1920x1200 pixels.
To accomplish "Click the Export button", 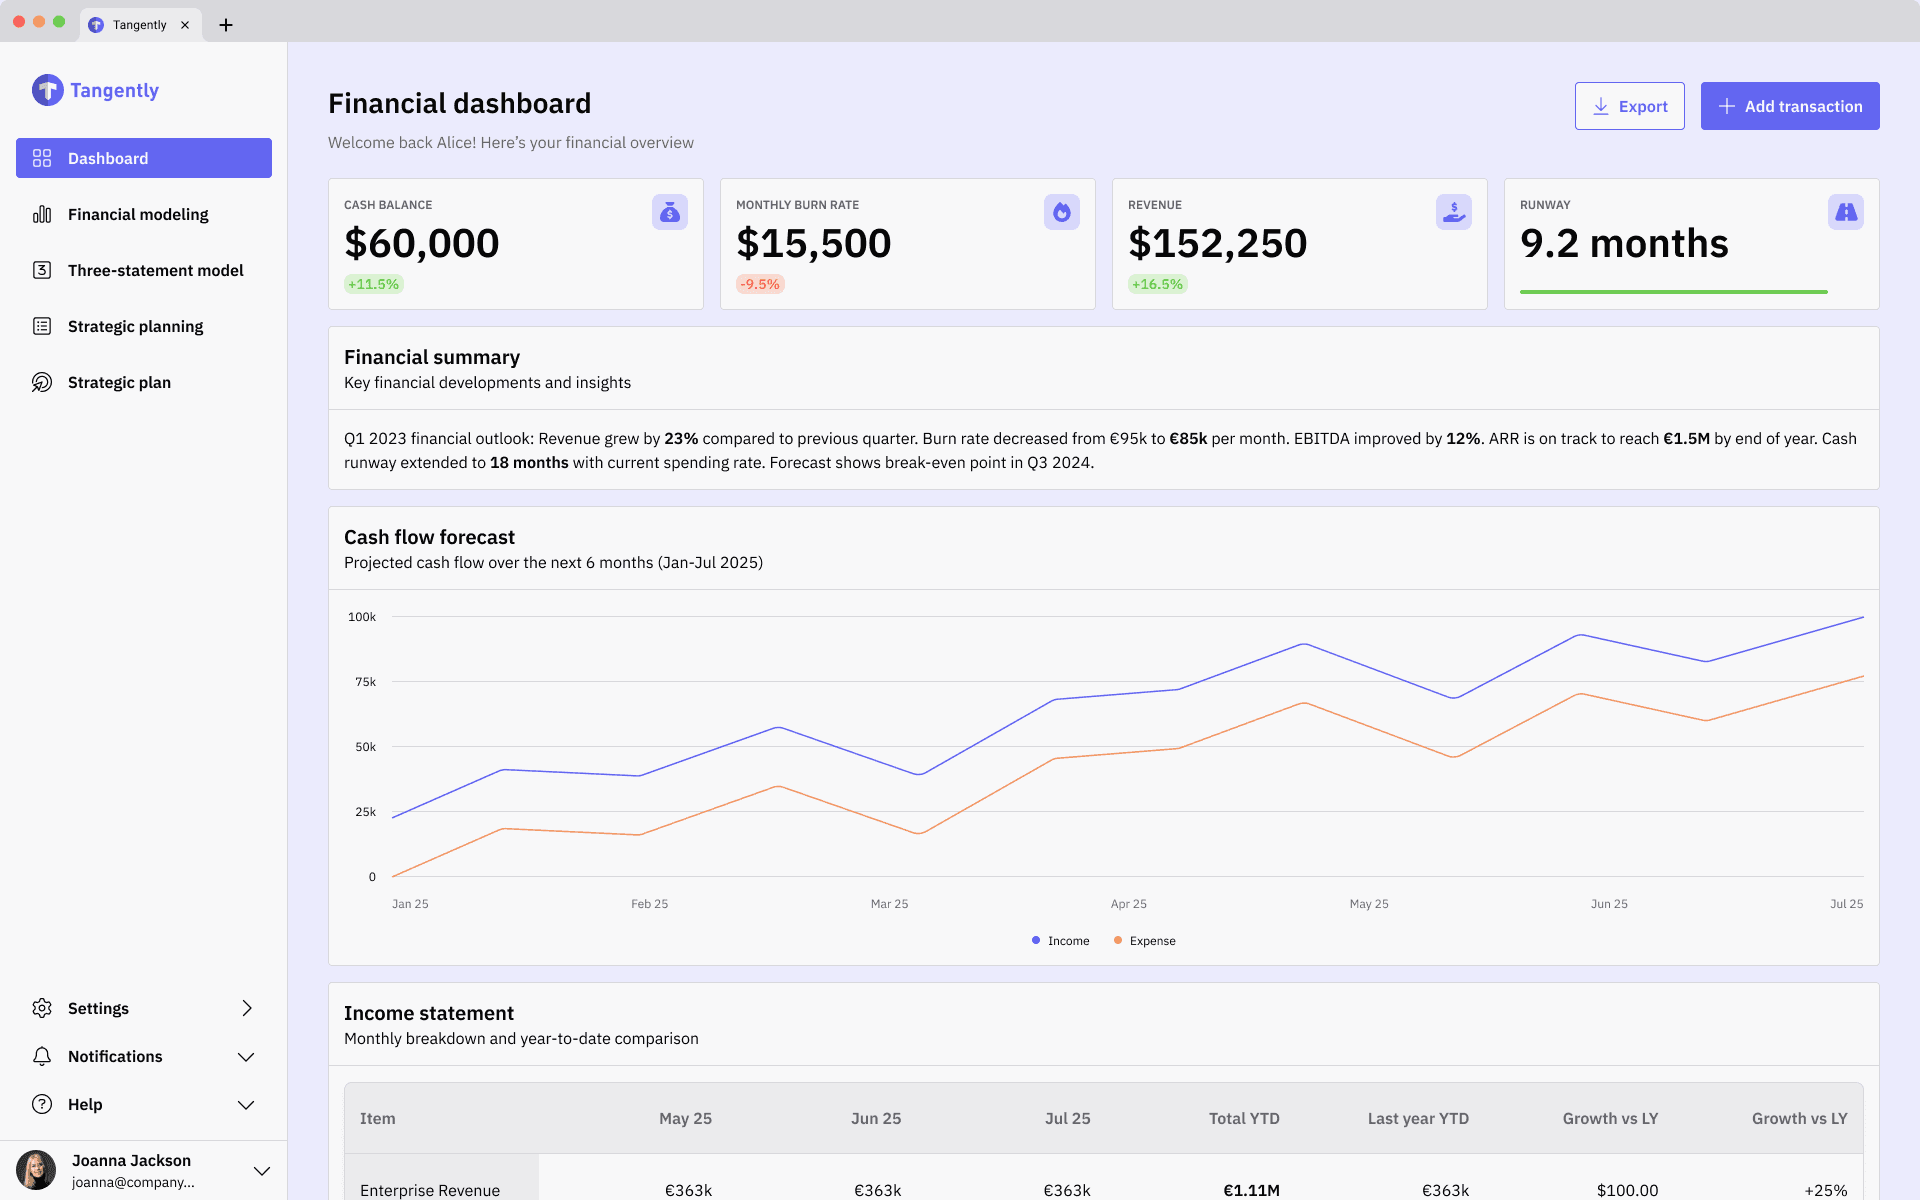I will point(1629,106).
